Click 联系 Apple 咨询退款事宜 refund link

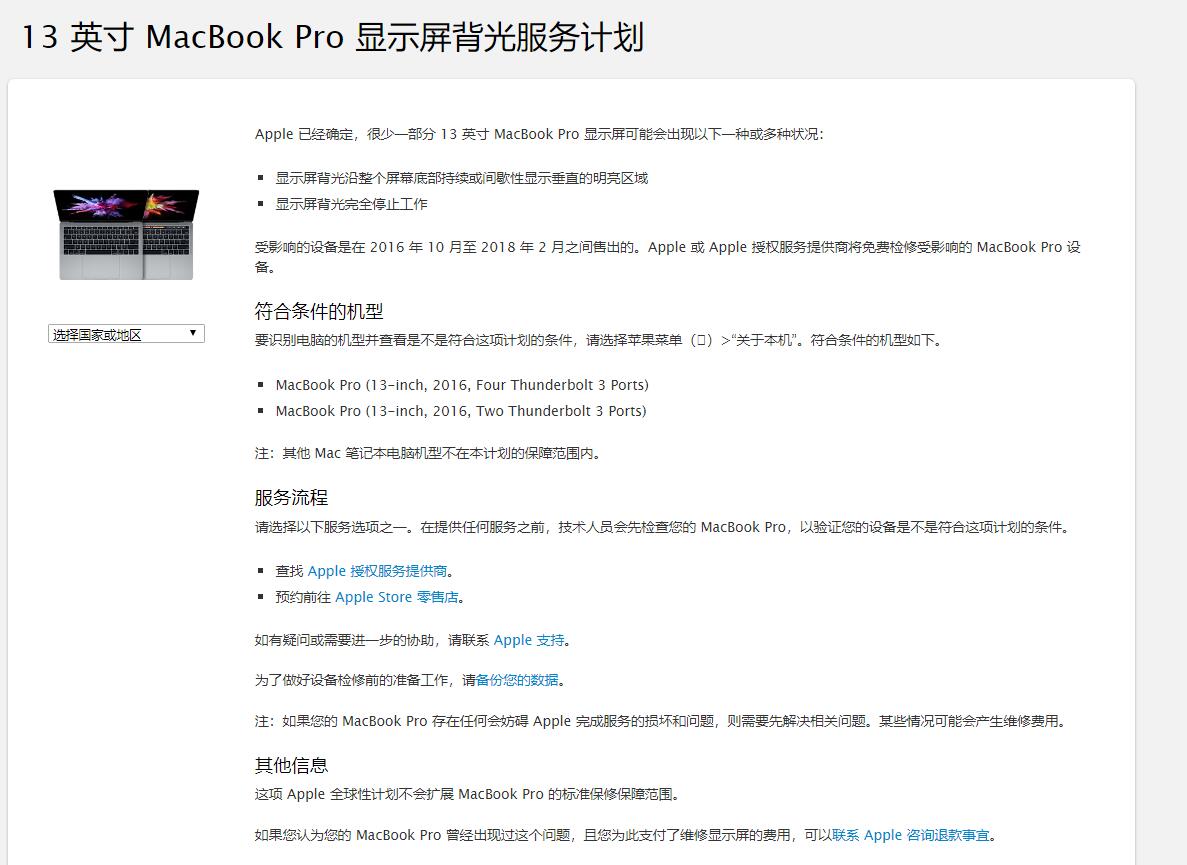(912, 834)
